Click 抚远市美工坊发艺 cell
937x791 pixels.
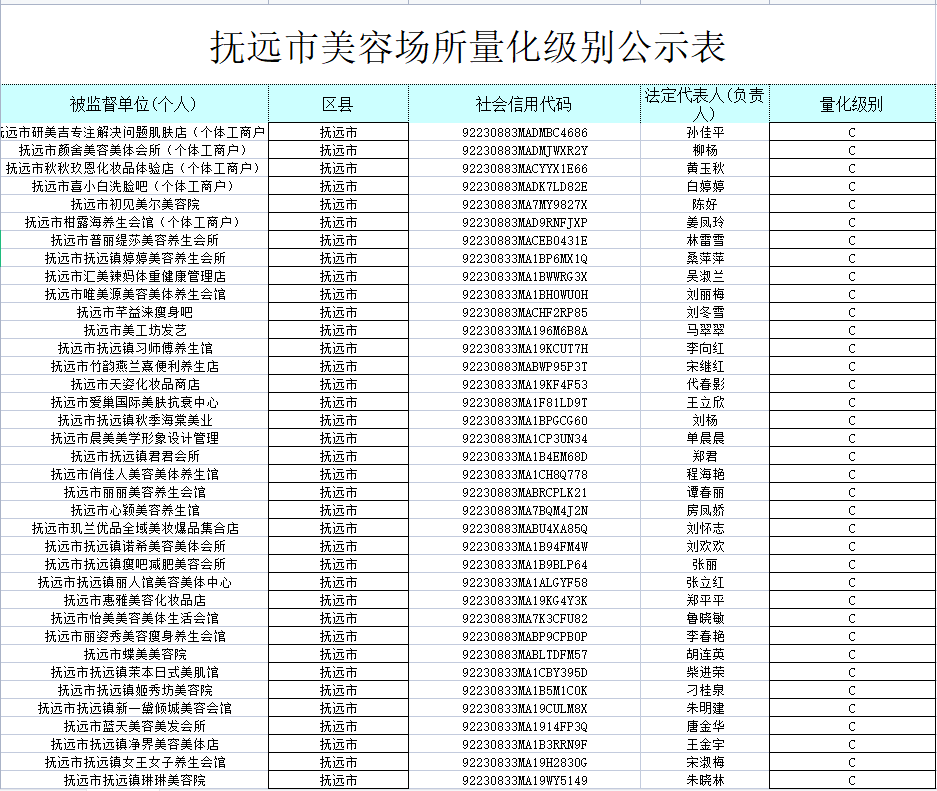pyautogui.click(x=135, y=330)
